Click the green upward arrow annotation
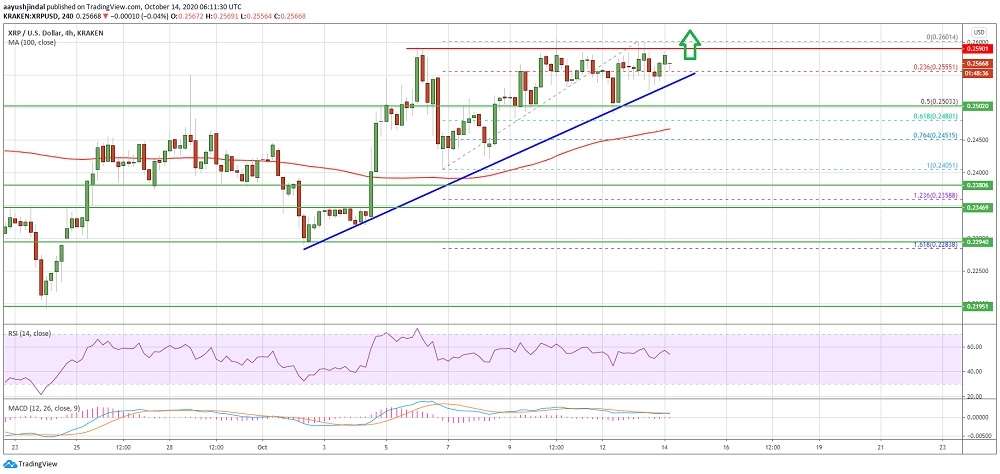The image size is (1000, 474). click(x=688, y=44)
